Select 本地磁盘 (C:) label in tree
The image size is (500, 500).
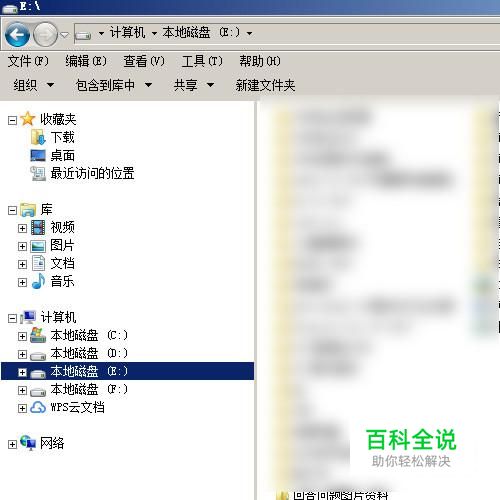coord(89,335)
